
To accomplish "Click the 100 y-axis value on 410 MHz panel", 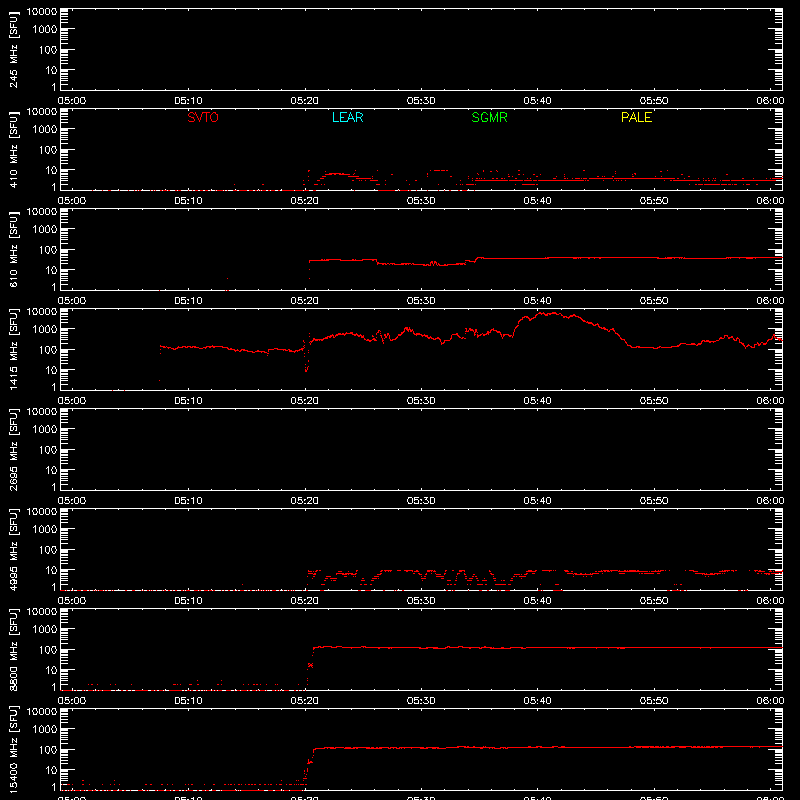I will [47, 150].
